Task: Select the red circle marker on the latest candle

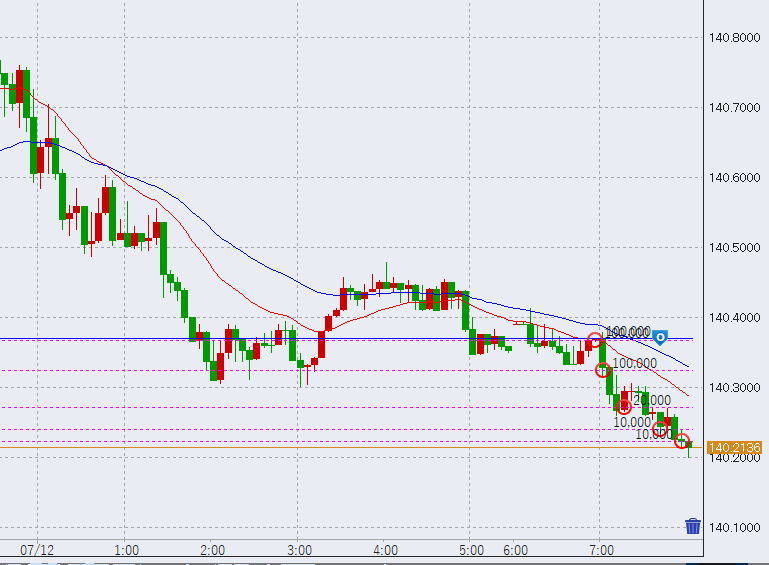Action: coord(682,441)
